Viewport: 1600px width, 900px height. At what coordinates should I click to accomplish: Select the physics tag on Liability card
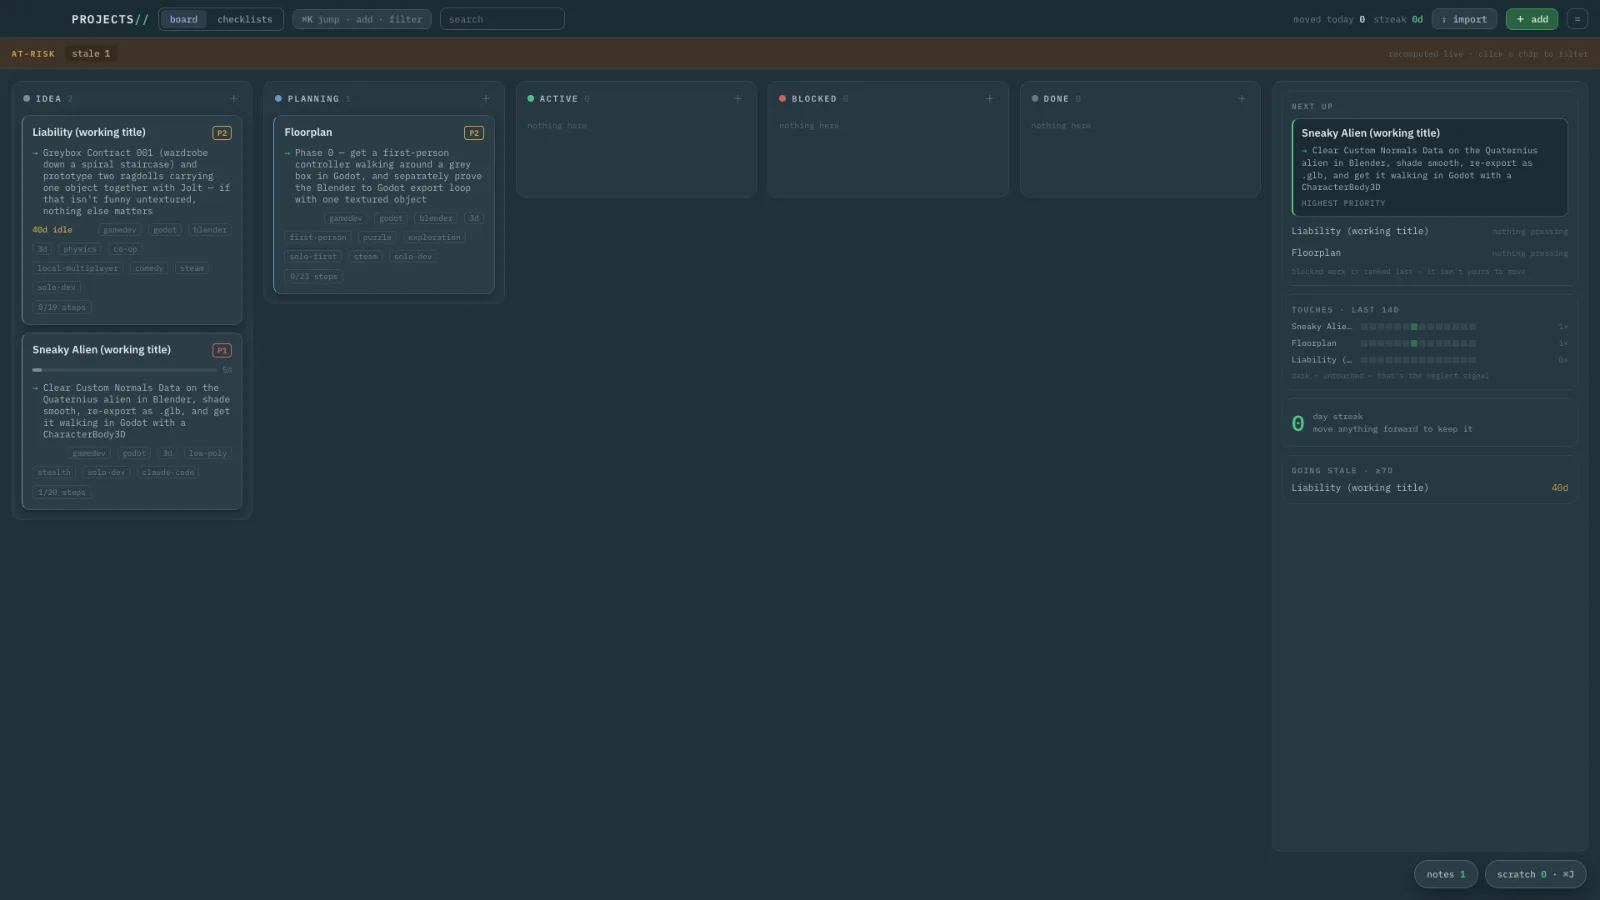pos(80,249)
